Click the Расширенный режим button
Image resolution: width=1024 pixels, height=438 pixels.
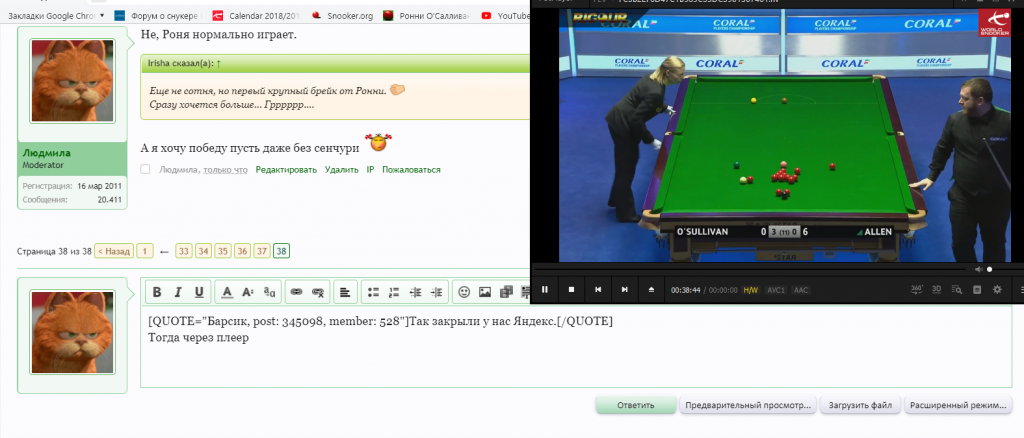pyautogui.click(x=958, y=405)
